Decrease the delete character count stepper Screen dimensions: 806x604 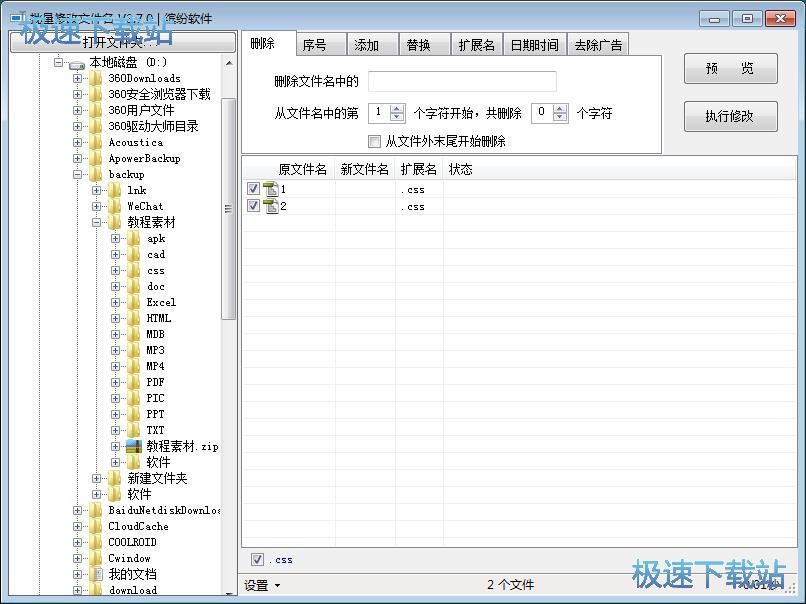(x=560, y=117)
